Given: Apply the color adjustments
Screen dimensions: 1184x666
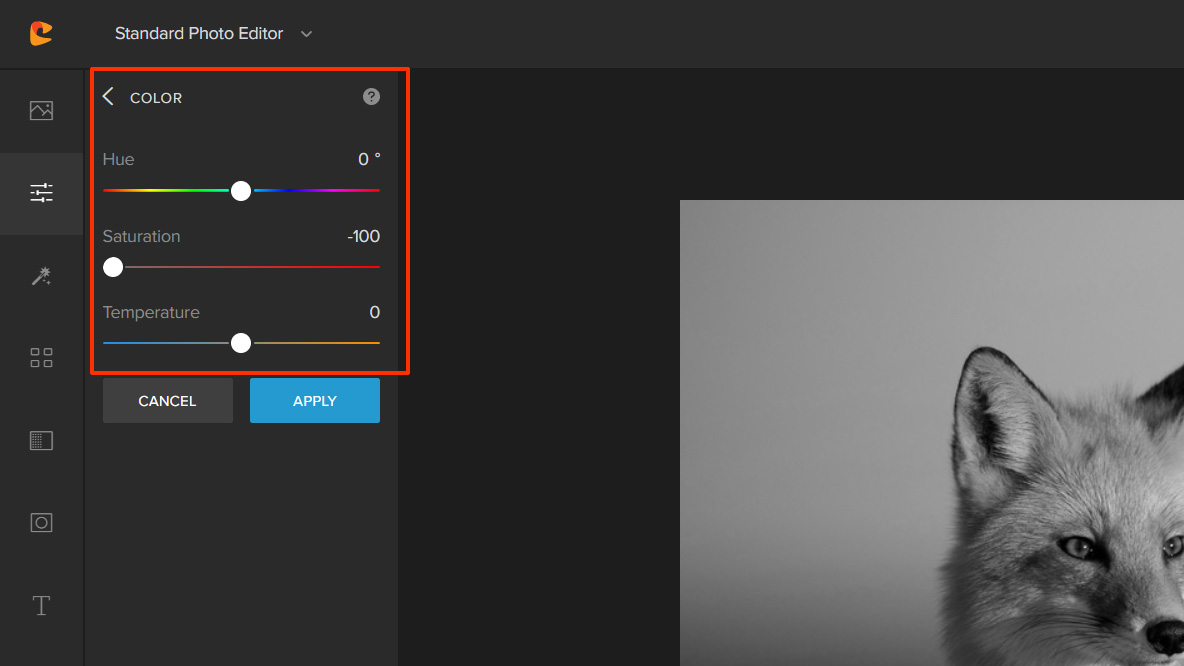Looking at the screenshot, I should coord(314,401).
